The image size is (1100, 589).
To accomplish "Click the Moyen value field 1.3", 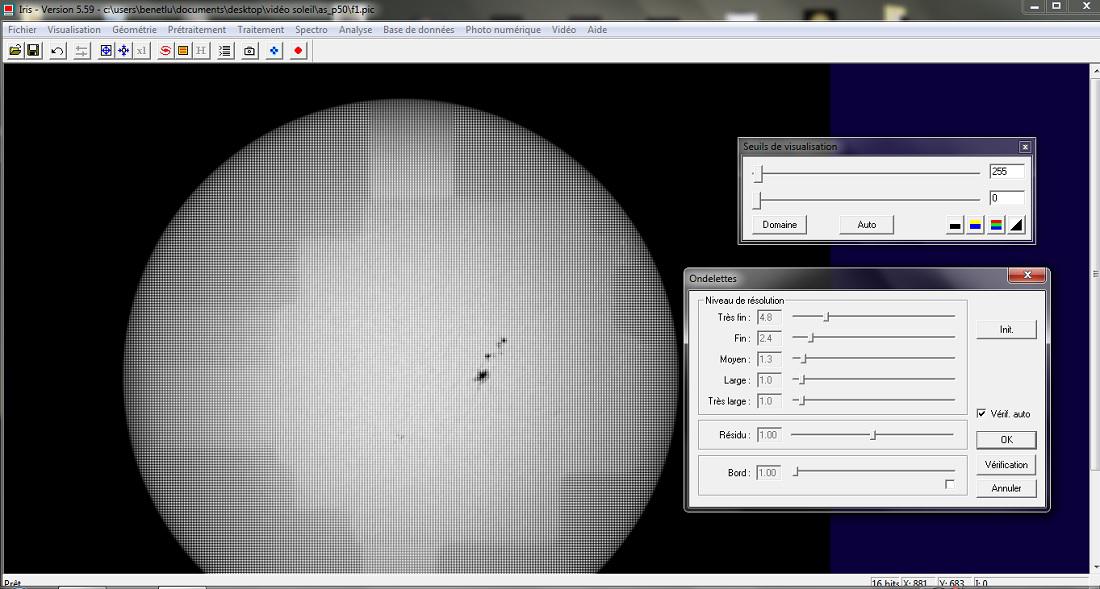I will click(770, 360).
